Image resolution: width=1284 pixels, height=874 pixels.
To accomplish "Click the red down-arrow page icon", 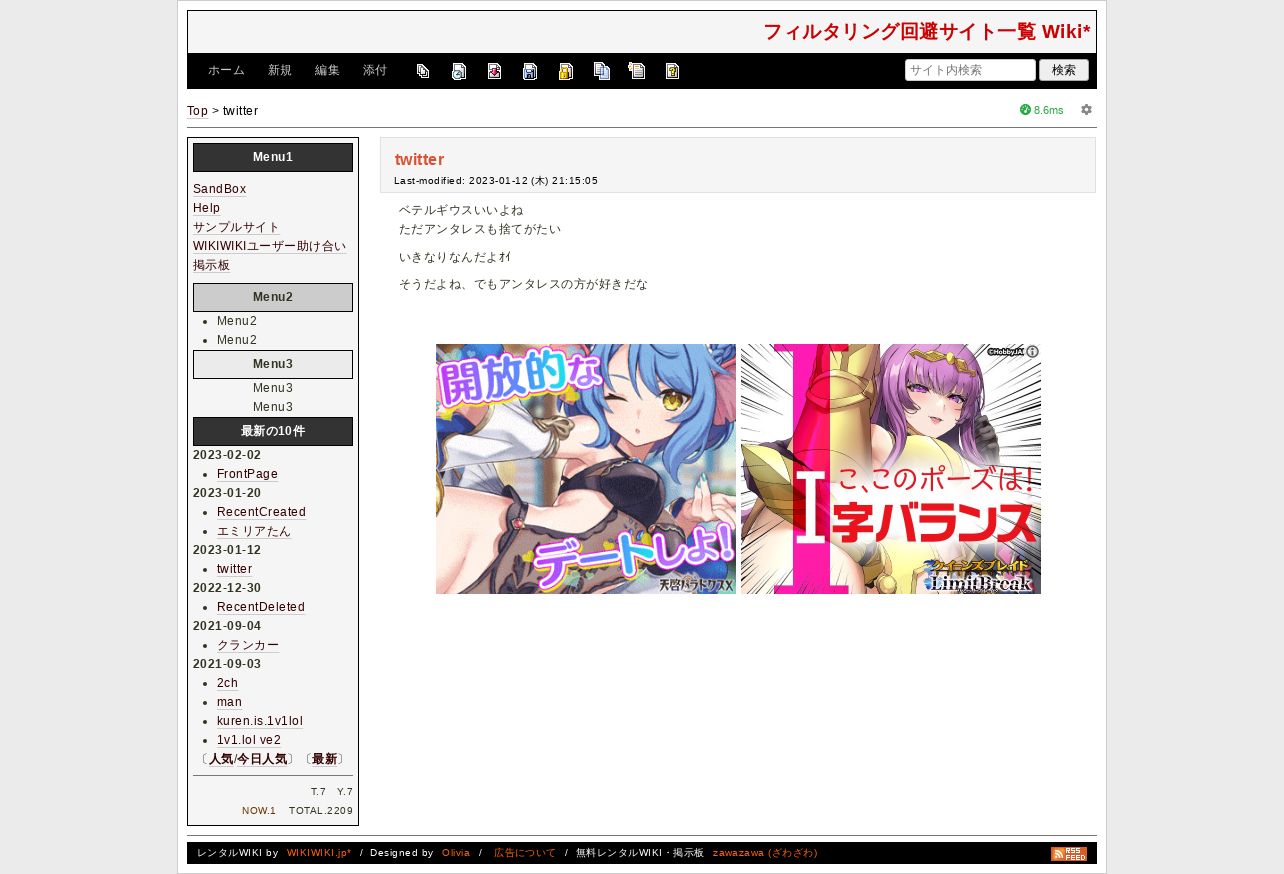I will coord(494,71).
